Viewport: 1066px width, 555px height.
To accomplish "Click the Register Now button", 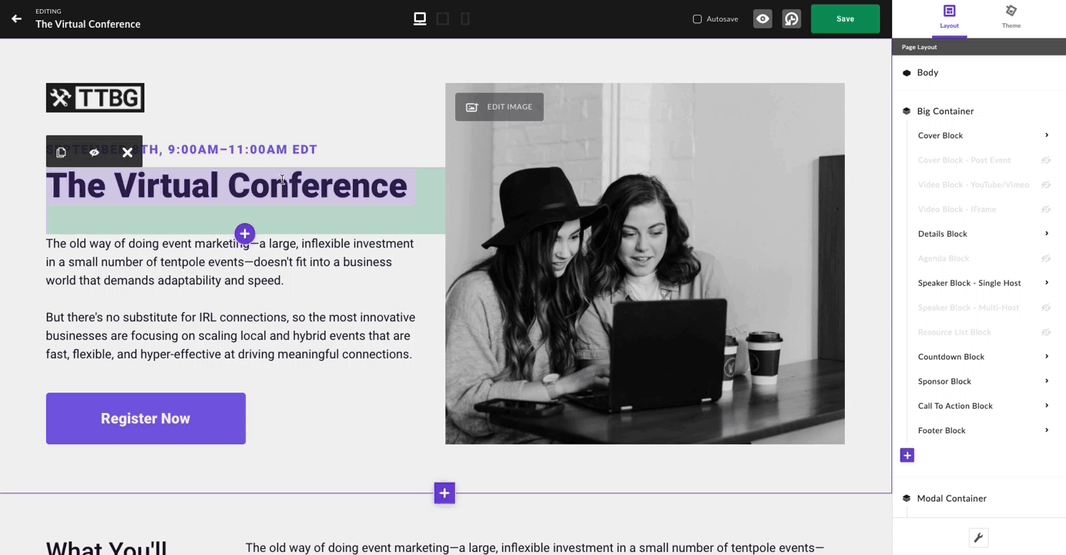I will 145,418.
